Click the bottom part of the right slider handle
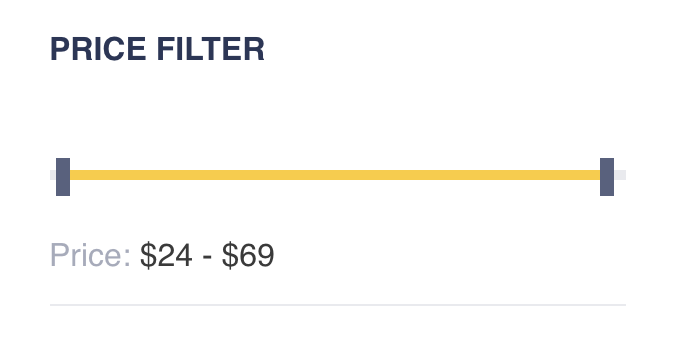Image resolution: width=678 pixels, height=364 pixels. (607, 188)
